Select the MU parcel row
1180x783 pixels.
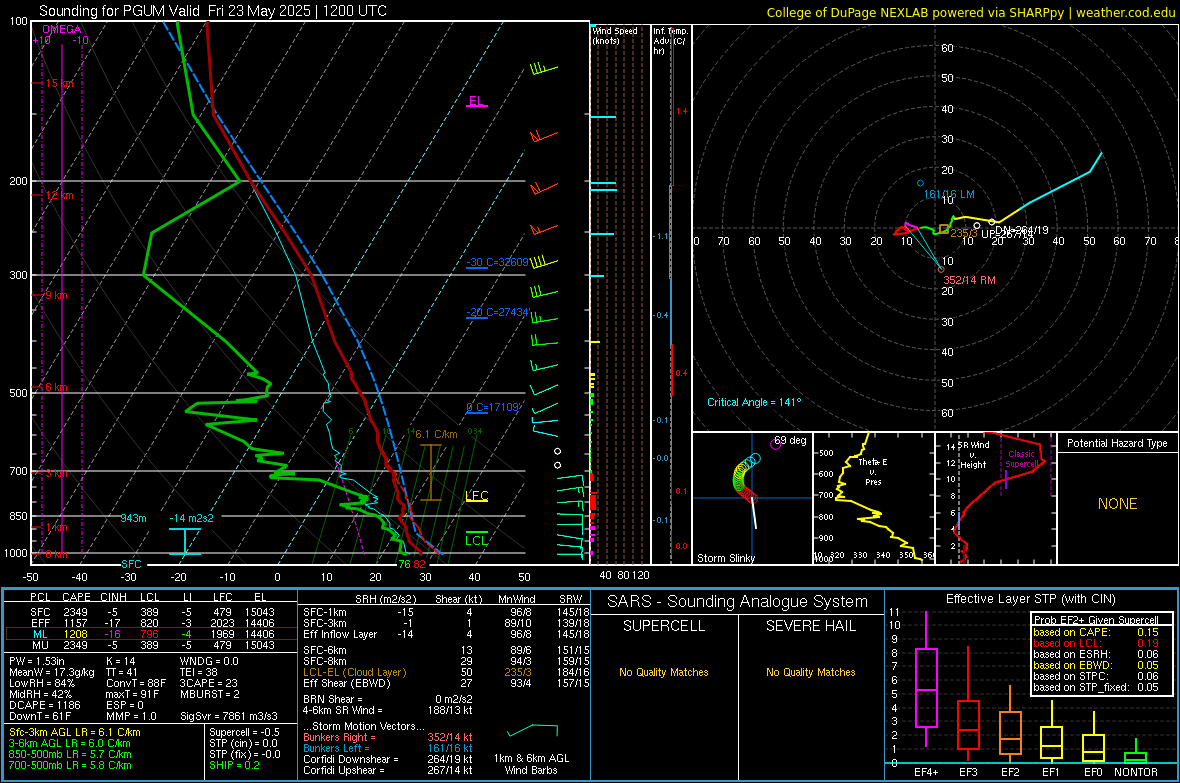click(151, 644)
